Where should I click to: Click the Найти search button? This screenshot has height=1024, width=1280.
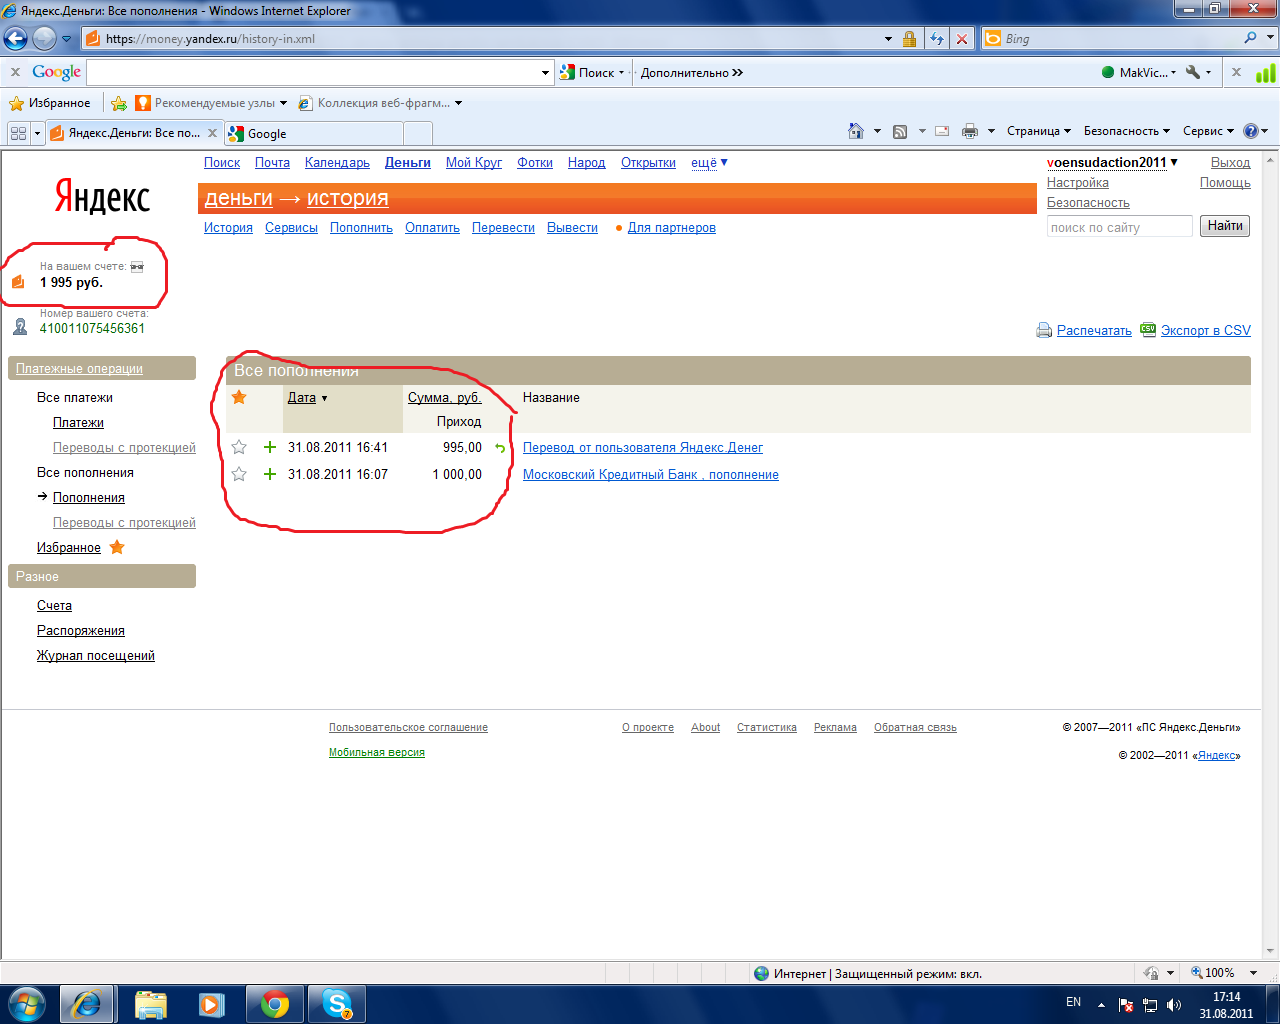(1225, 226)
